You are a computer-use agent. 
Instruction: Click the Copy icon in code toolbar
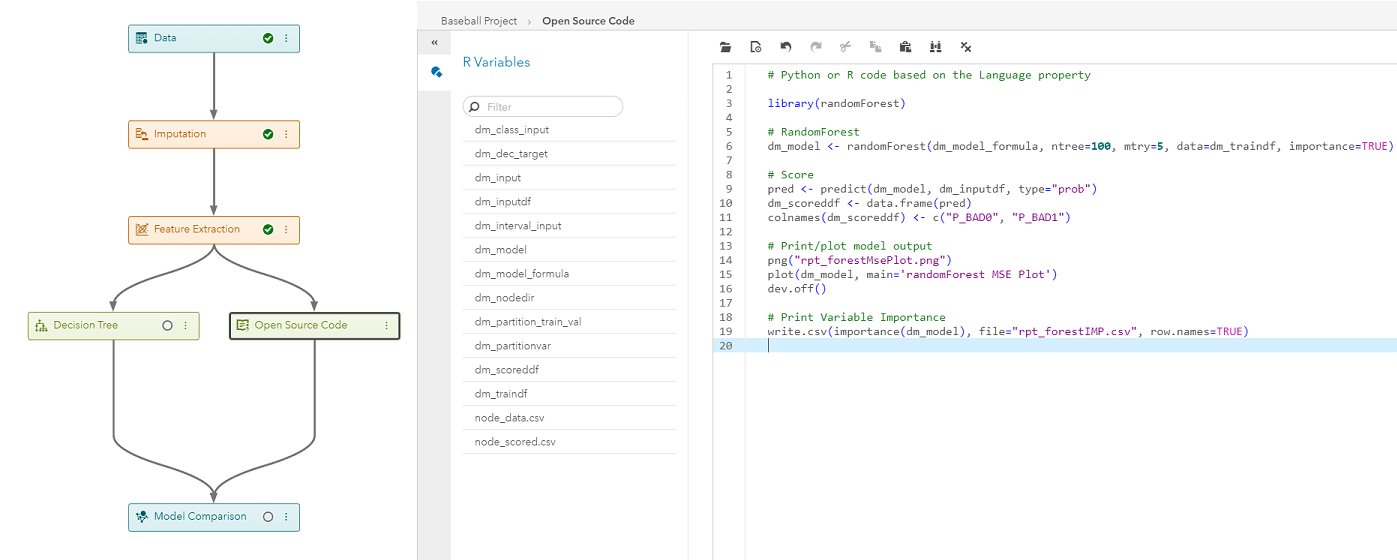point(875,47)
